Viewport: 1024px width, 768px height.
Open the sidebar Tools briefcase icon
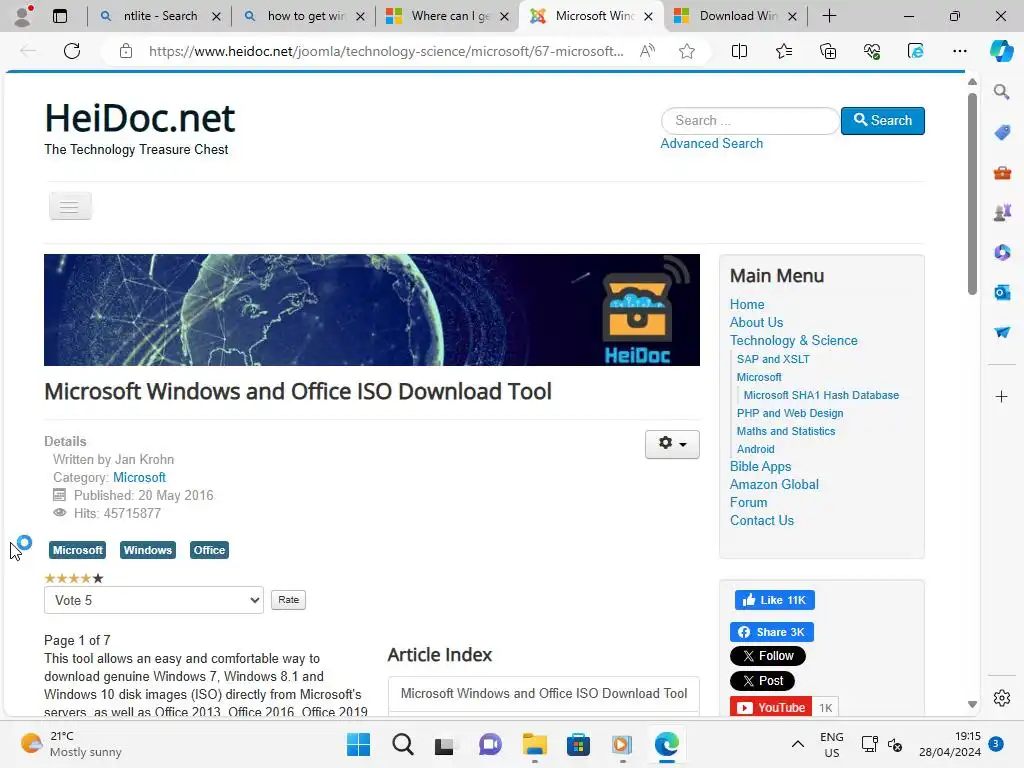click(x=1002, y=173)
